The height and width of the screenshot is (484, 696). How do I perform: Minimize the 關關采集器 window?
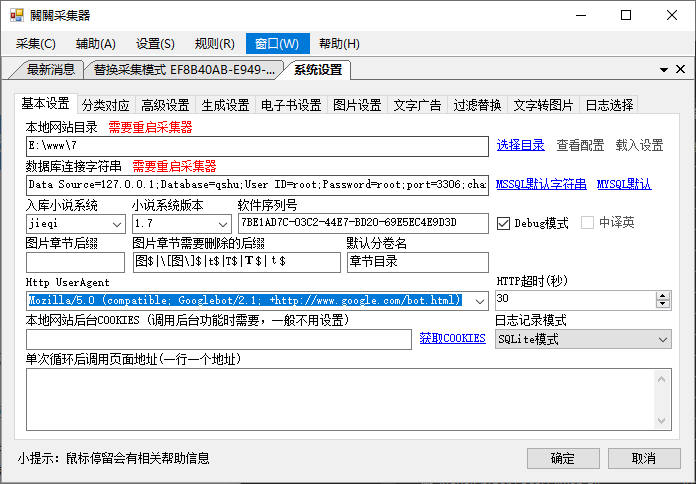pyautogui.click(x=581, y=16)
